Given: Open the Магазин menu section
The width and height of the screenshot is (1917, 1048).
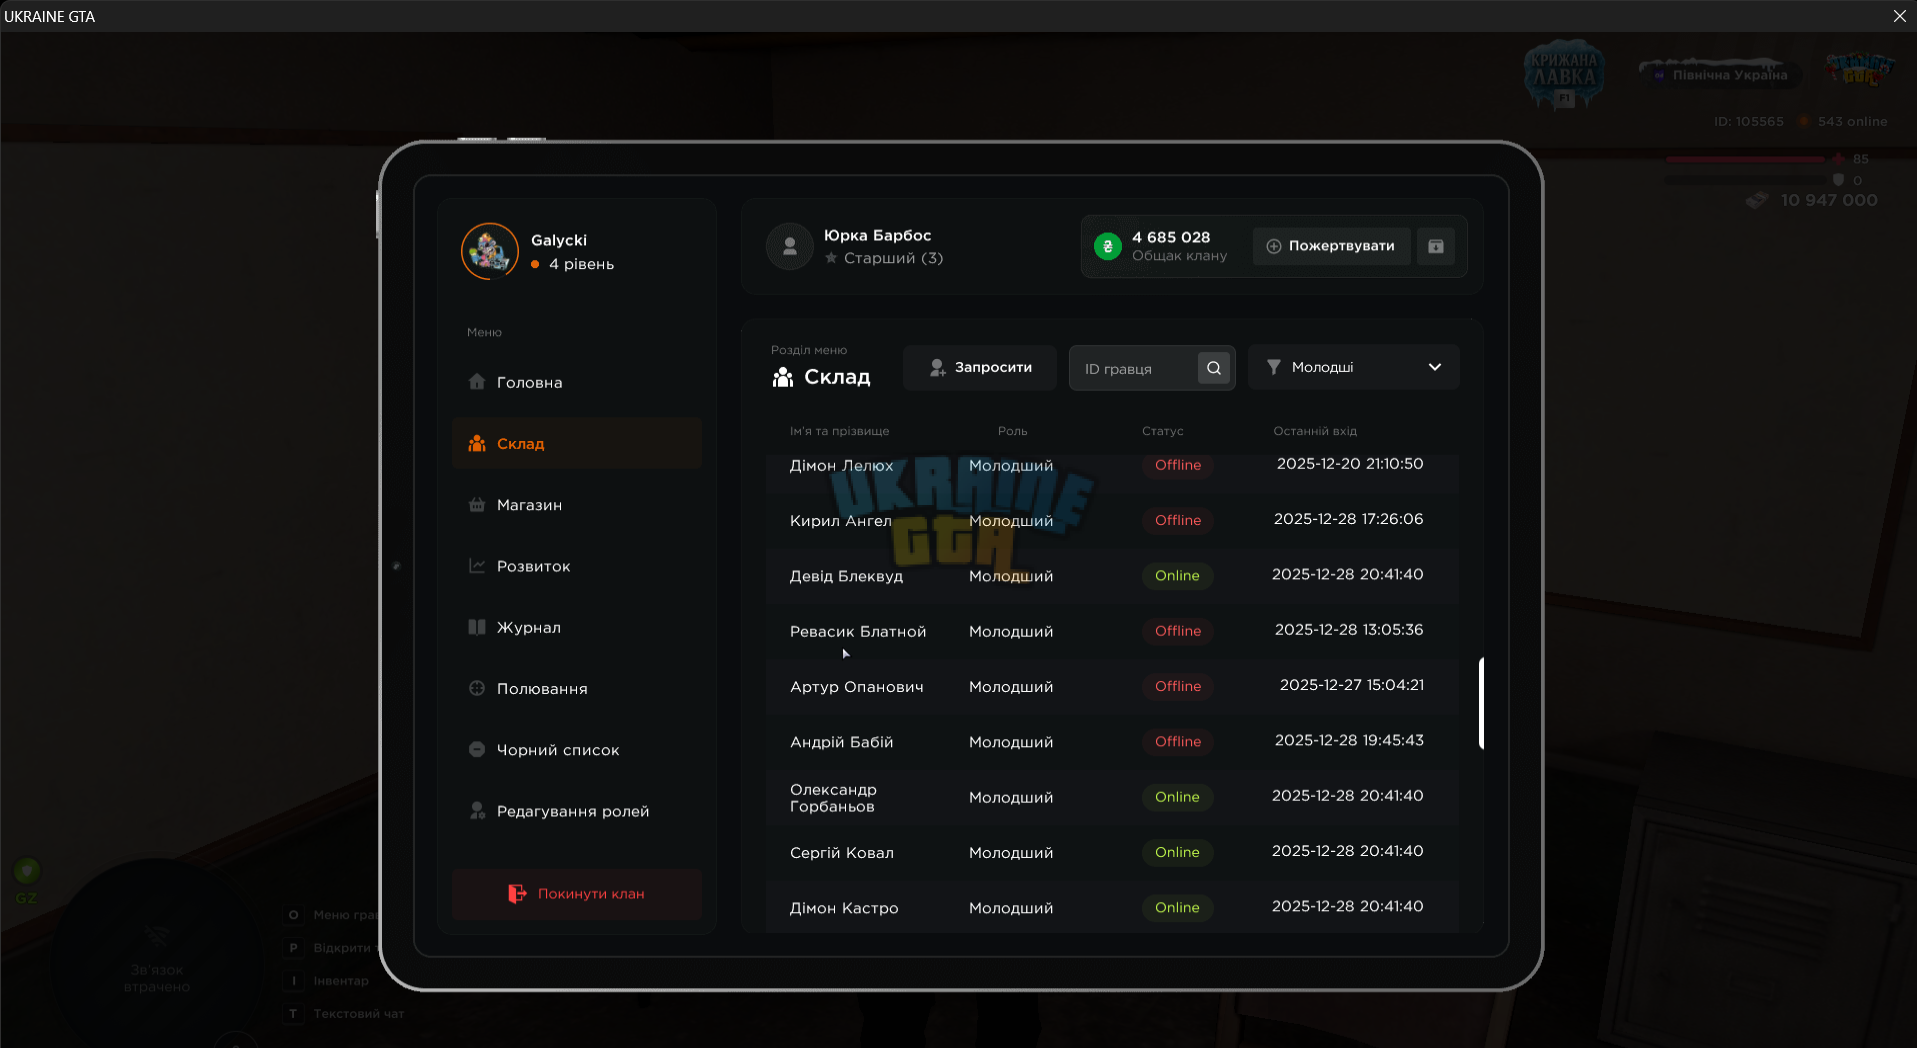Looking at the screenshot, I should click(576, 505).
